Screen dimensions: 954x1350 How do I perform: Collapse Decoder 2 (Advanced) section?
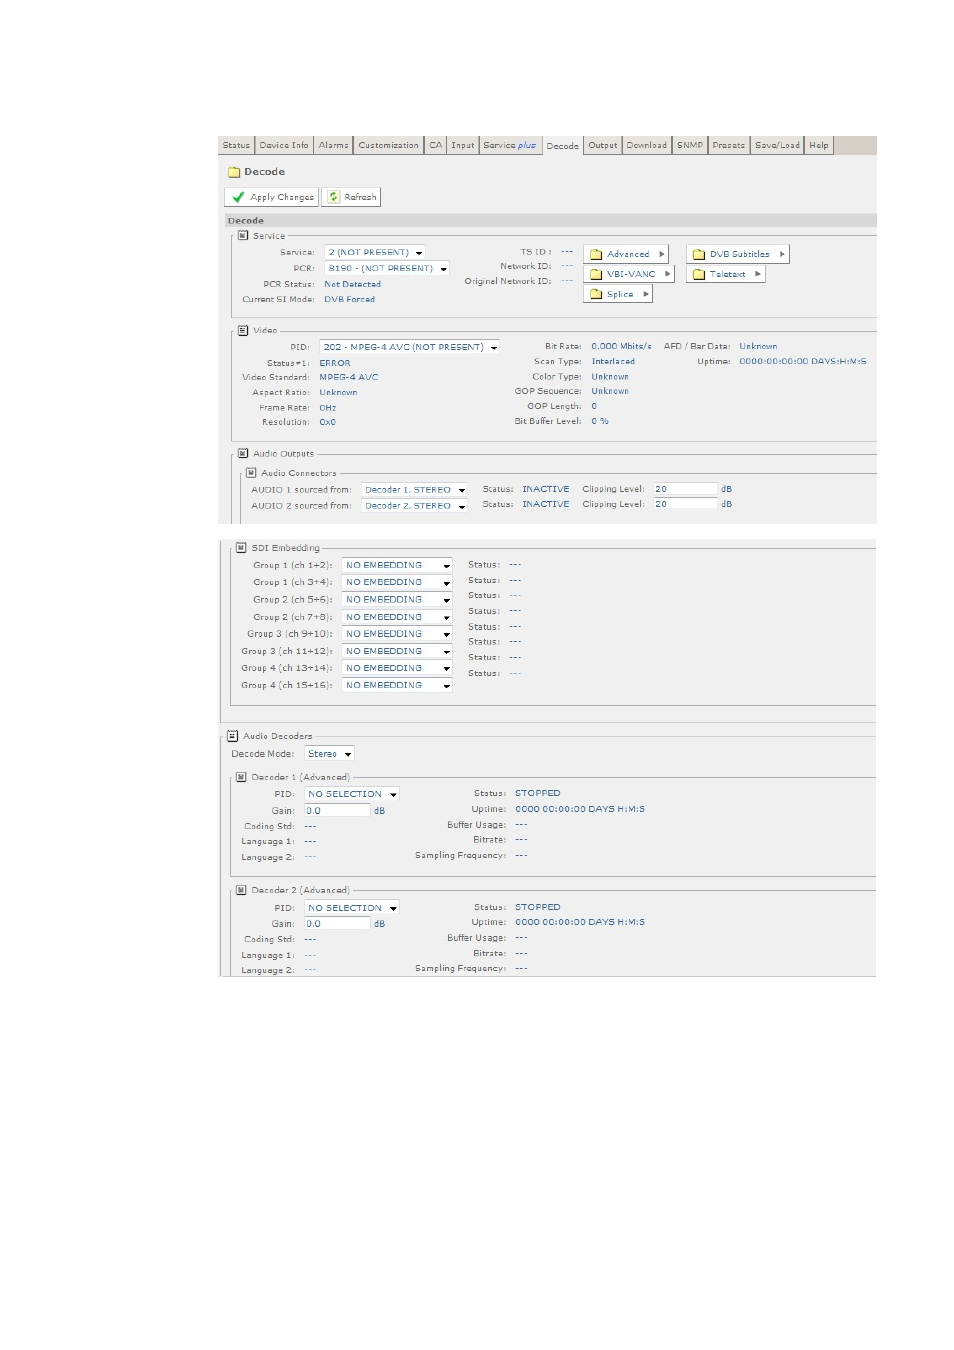241,890
